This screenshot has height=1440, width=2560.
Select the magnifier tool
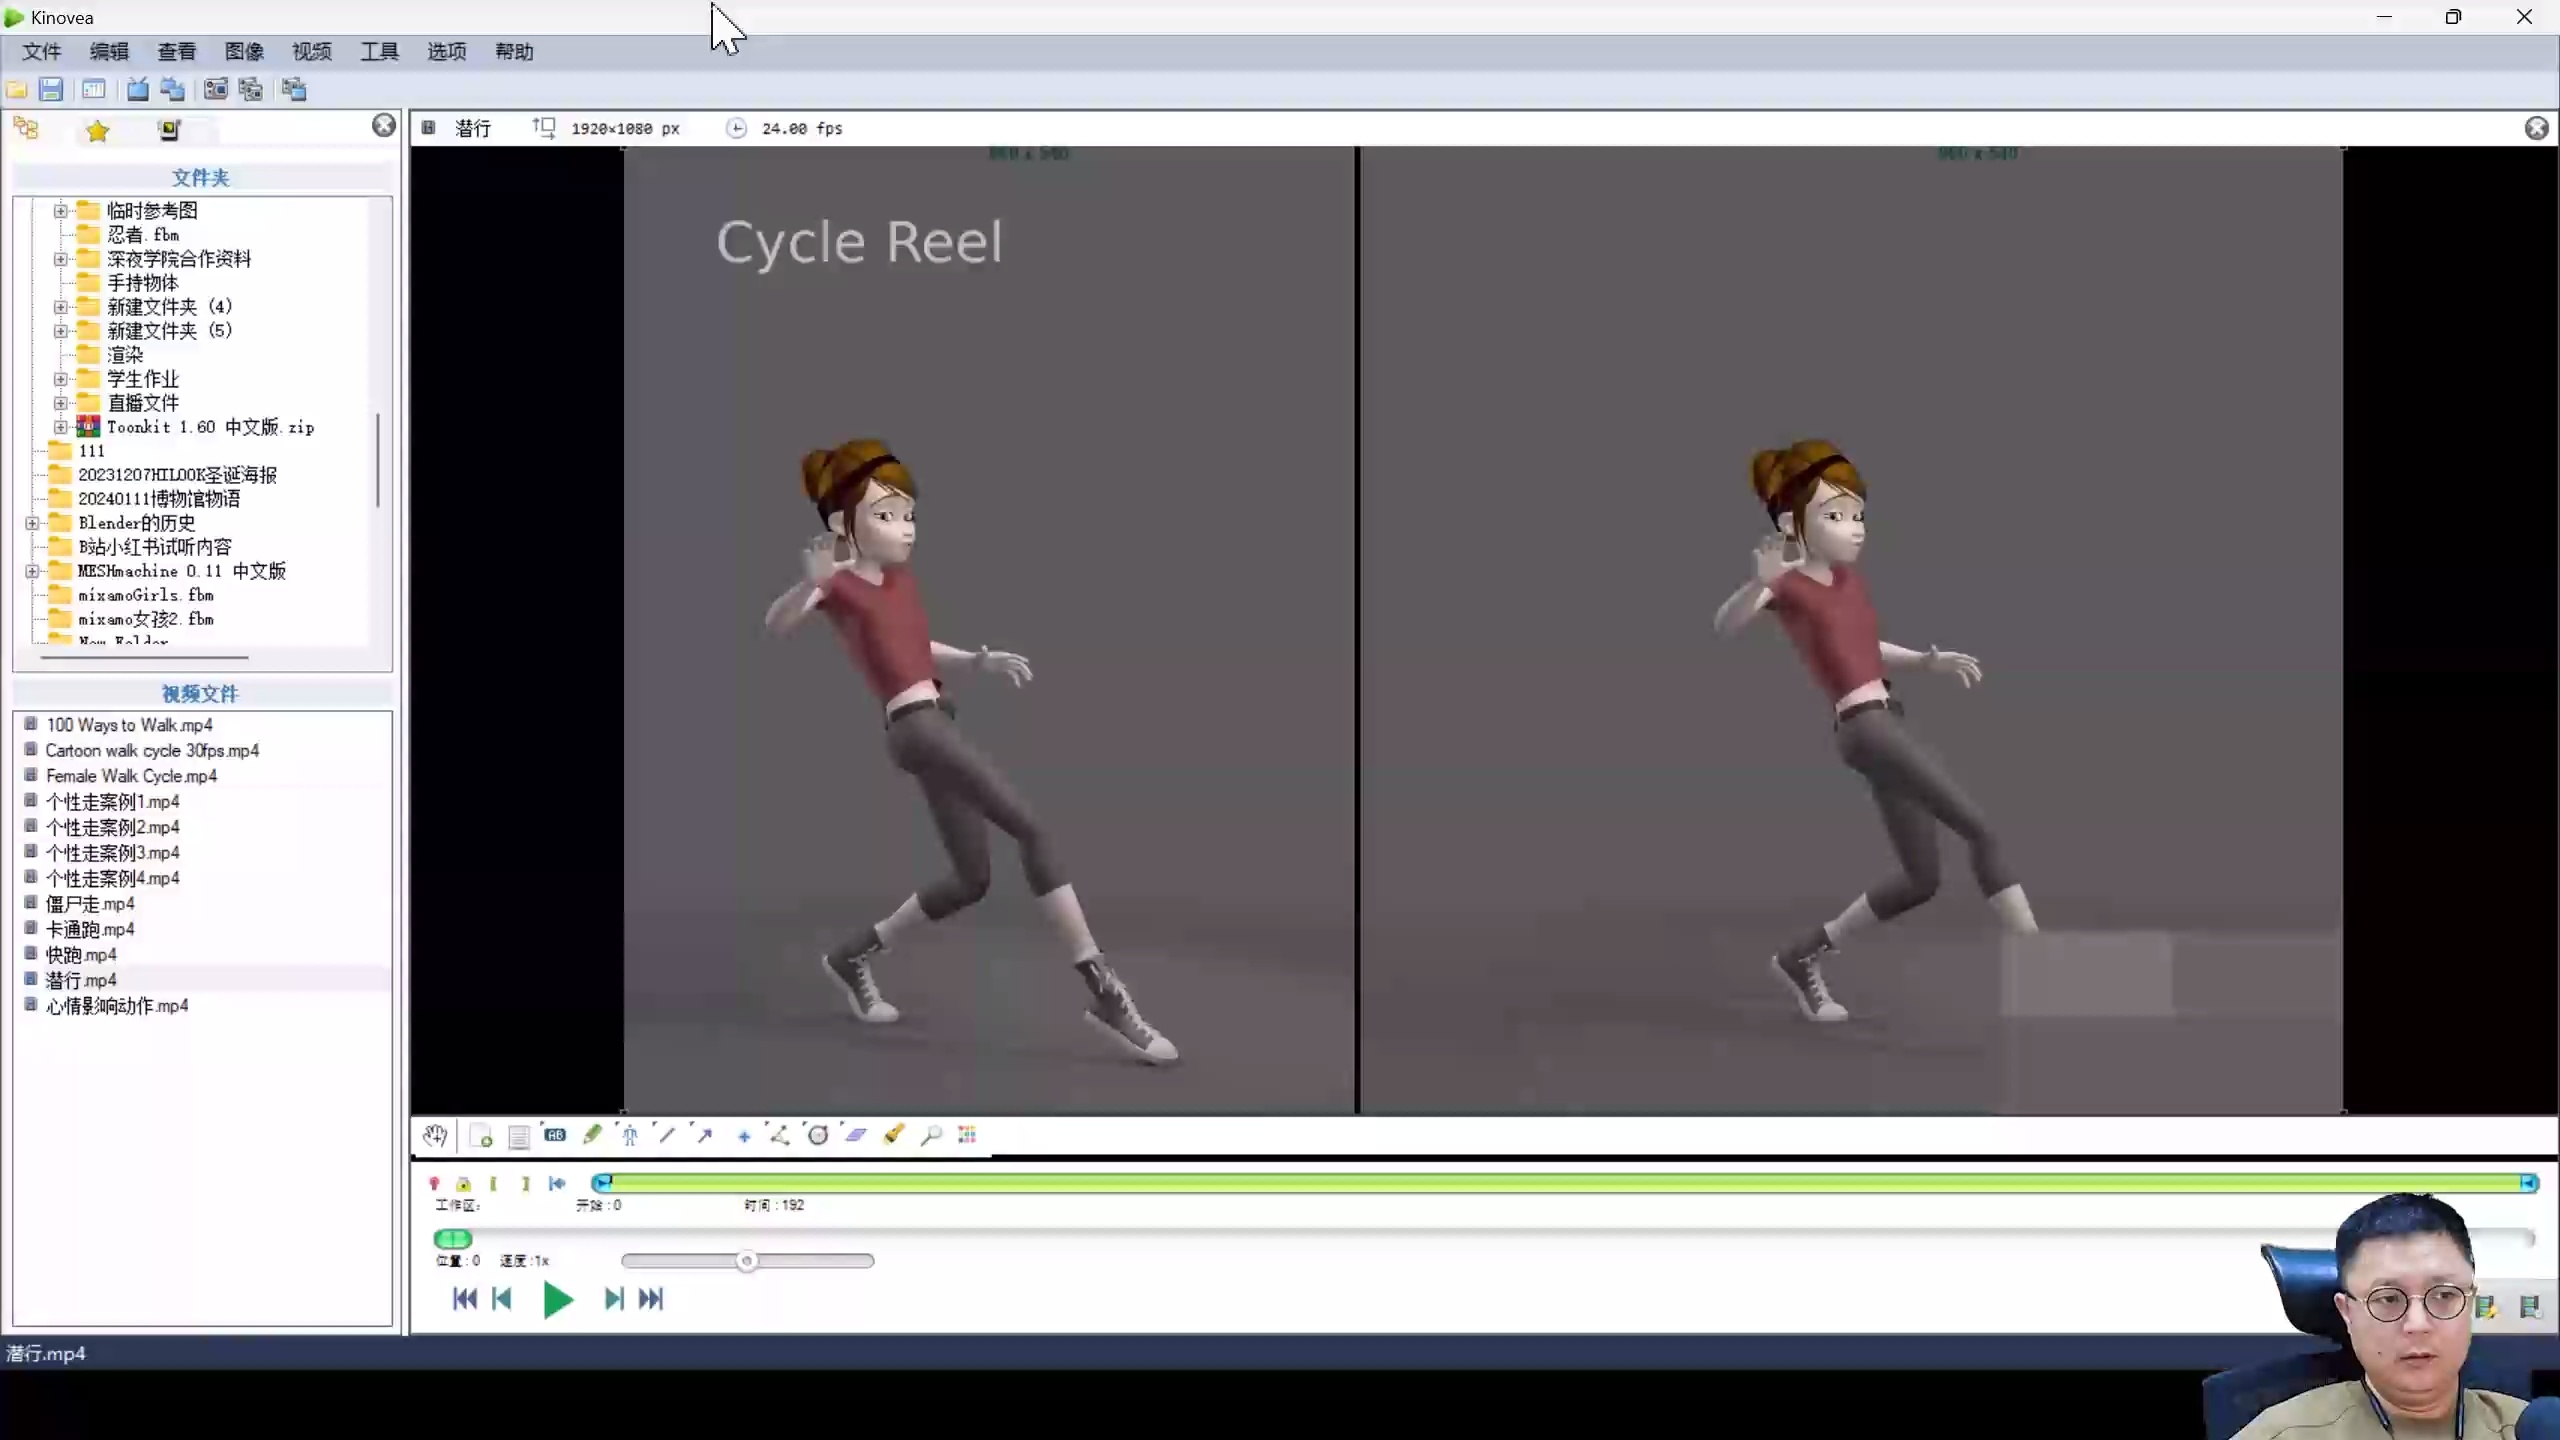[x=931, y=1134]
